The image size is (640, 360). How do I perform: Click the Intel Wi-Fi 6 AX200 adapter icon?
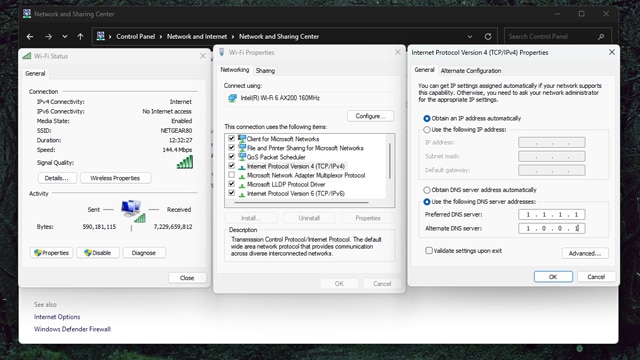[x=232, y=98]
